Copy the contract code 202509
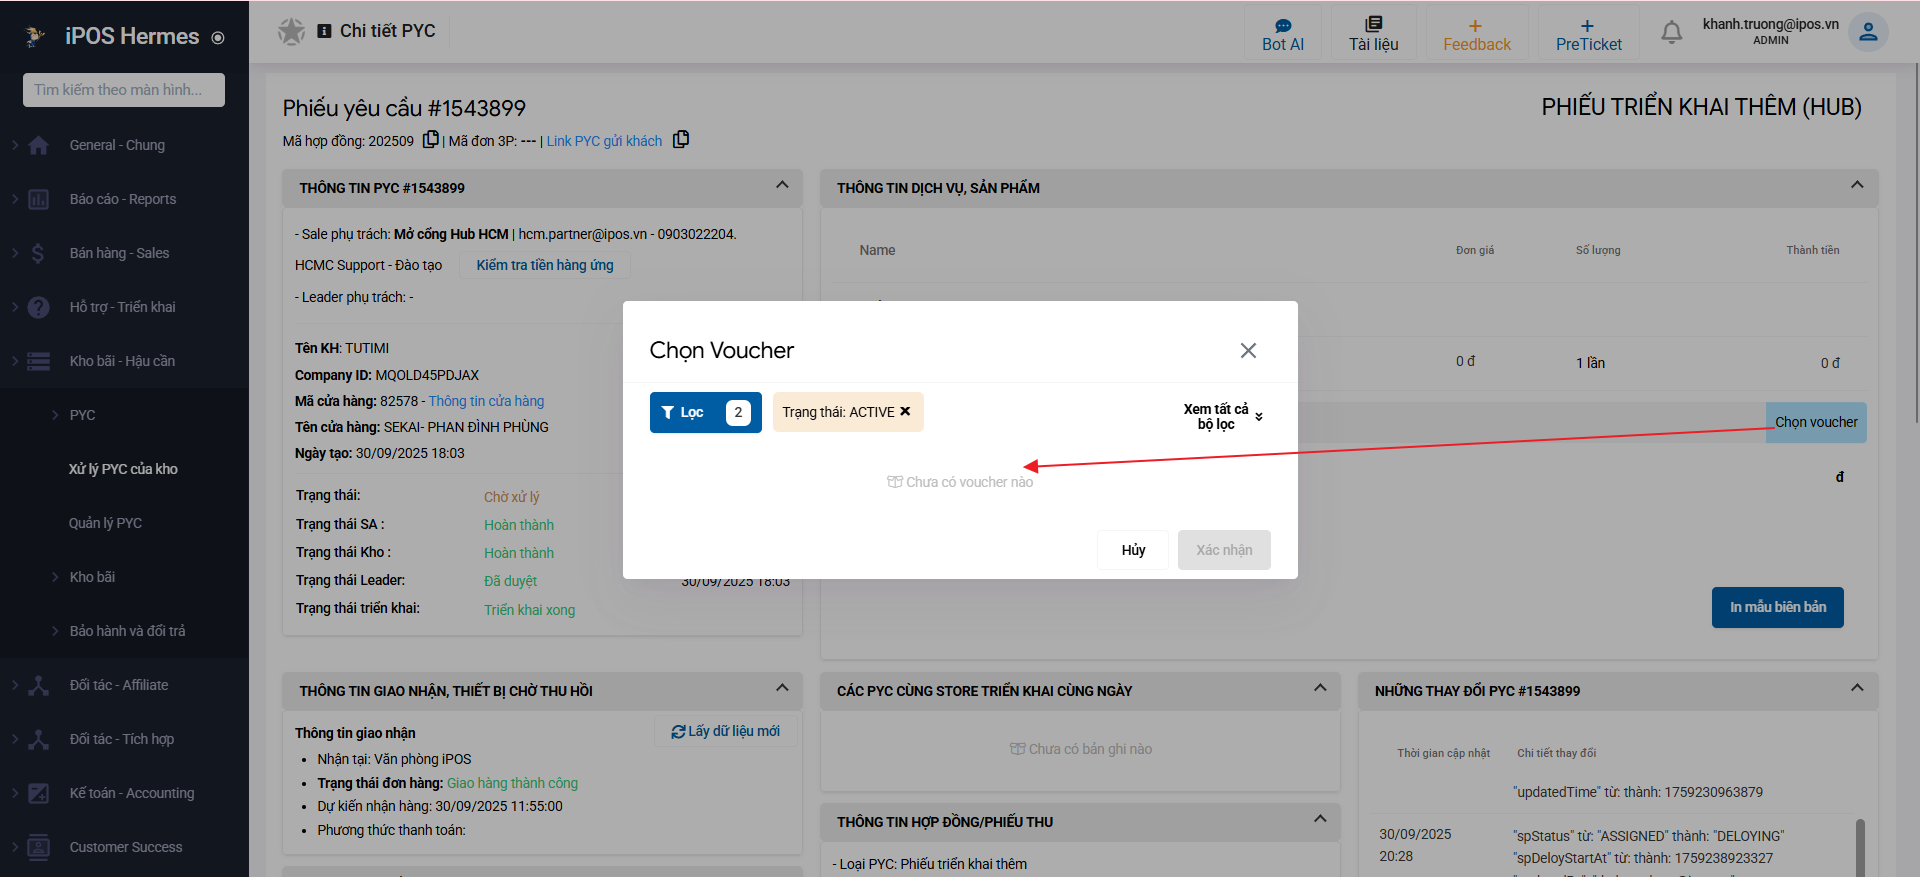Viewport: 1920px width, 877px height. pyautogui.click(x=431, y=140)
